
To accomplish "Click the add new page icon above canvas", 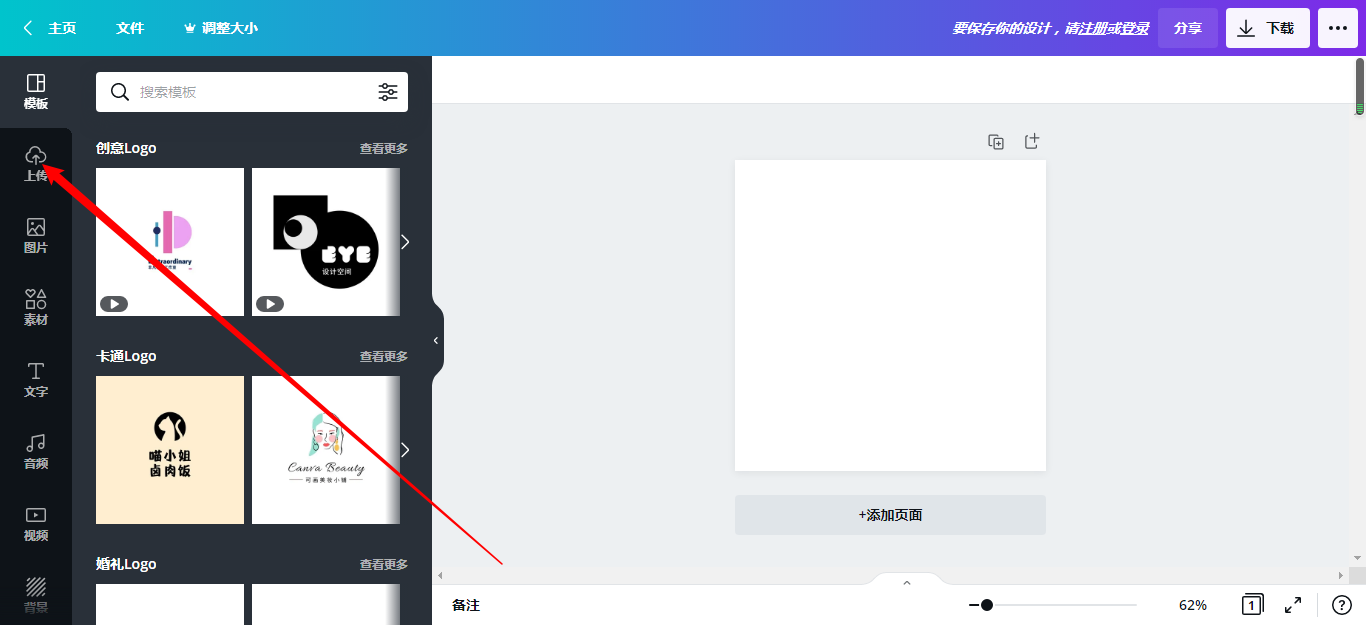I will tap(1032, 142).
